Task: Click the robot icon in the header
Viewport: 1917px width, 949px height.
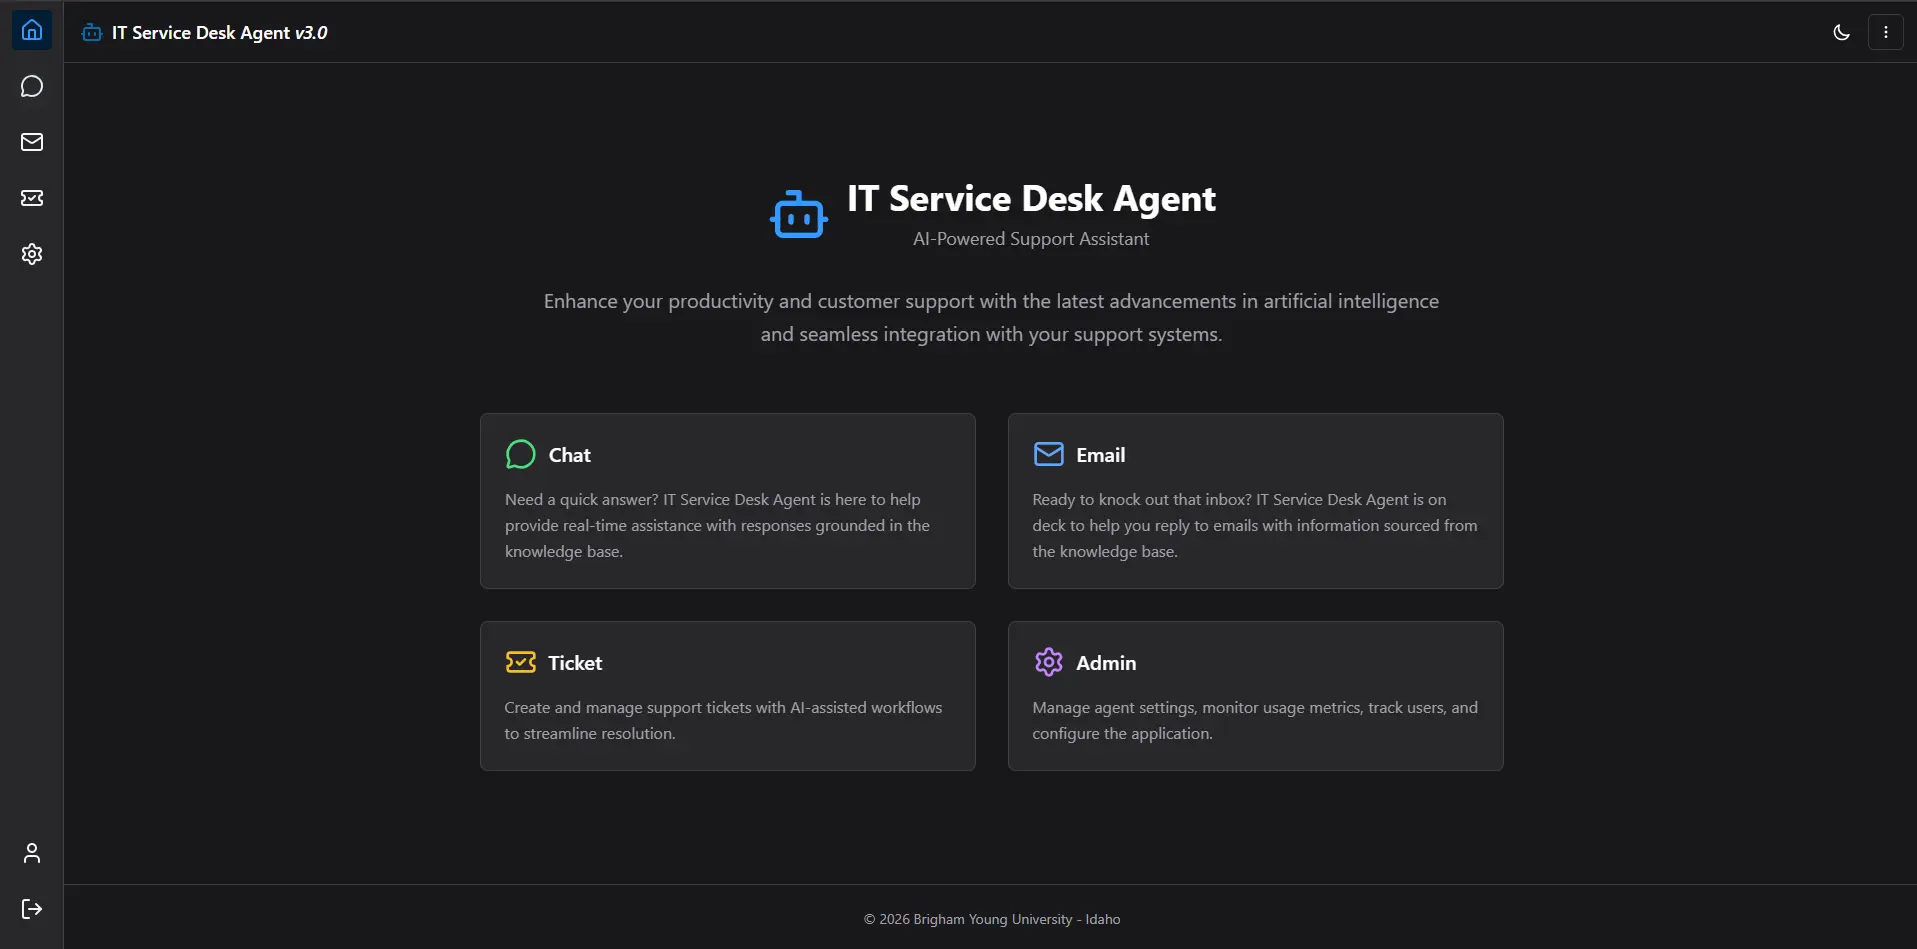Action: tap(92, 33)
